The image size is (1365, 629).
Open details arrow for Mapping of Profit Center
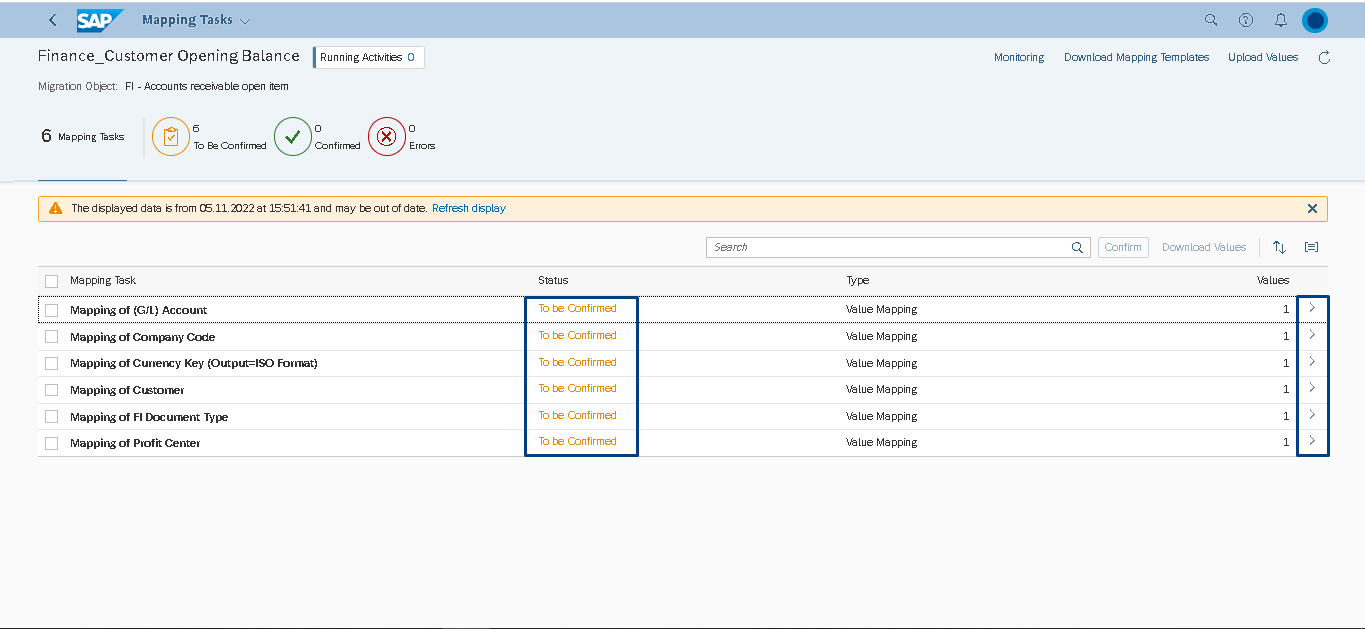coord(1312,441)
